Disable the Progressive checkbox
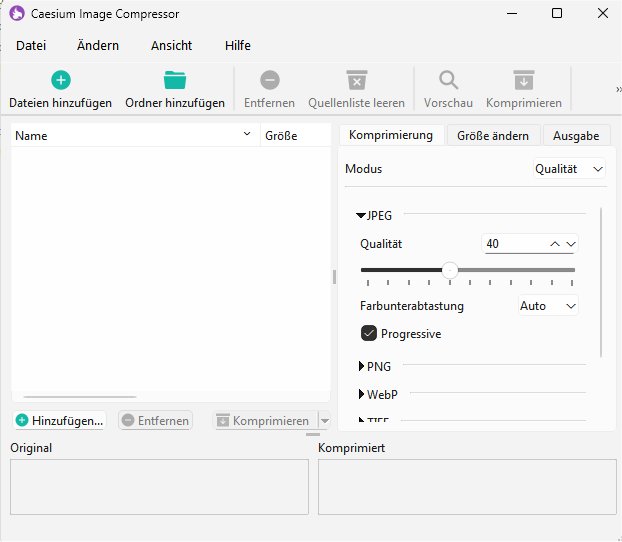 (x=369, y=333)
